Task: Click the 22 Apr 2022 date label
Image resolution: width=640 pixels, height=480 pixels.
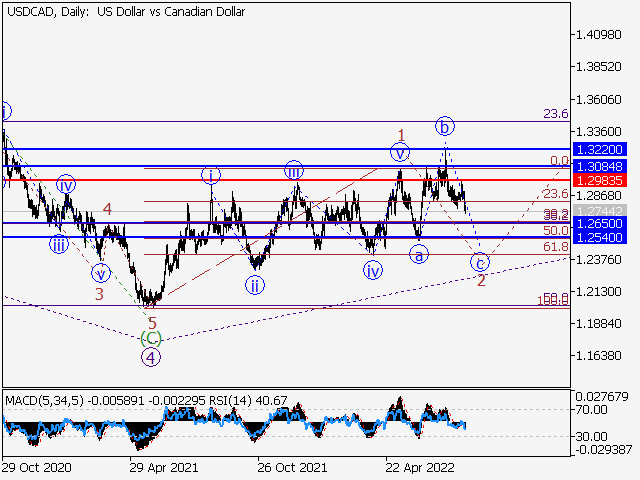Action: coord(420,468)
